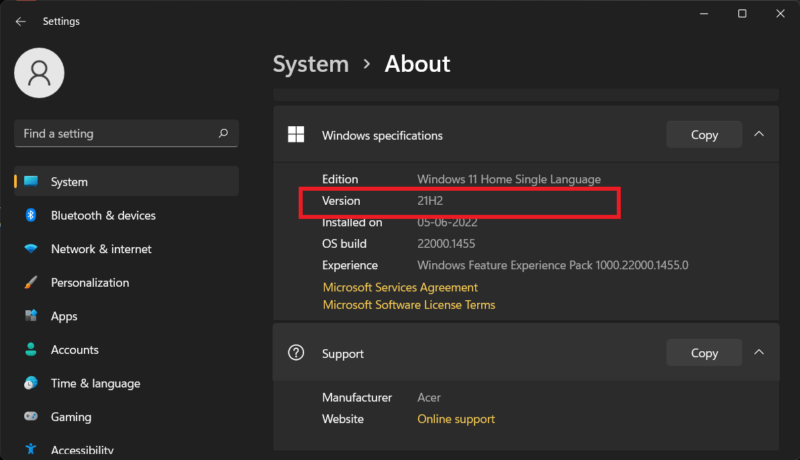800x460 pixels.
Task: Select the OS build value 22000.1455
Action: 446,244
